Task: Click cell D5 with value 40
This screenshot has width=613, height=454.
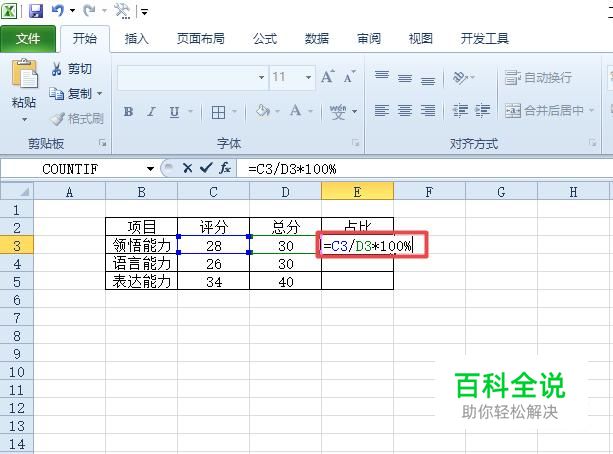Action: click(x=285, y=282)
